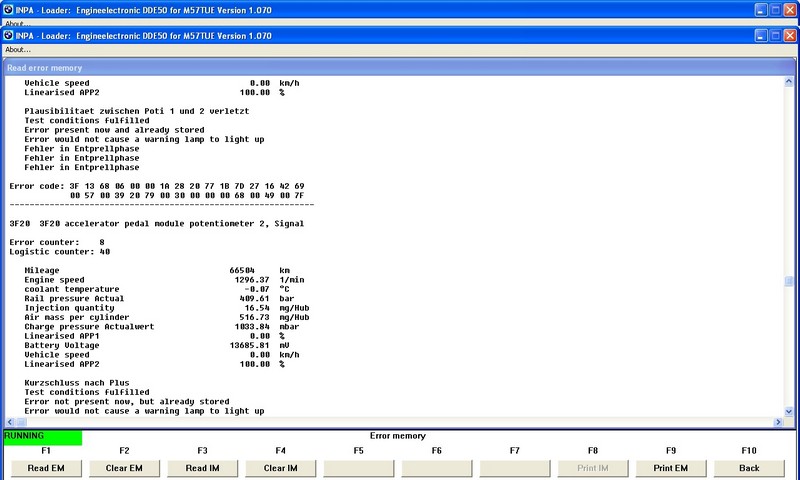Image resolution: width=800 pixels, height=480 pixels.
Task: Click the scrollbar down arrow in error list
Action: [x=788, y=412]
